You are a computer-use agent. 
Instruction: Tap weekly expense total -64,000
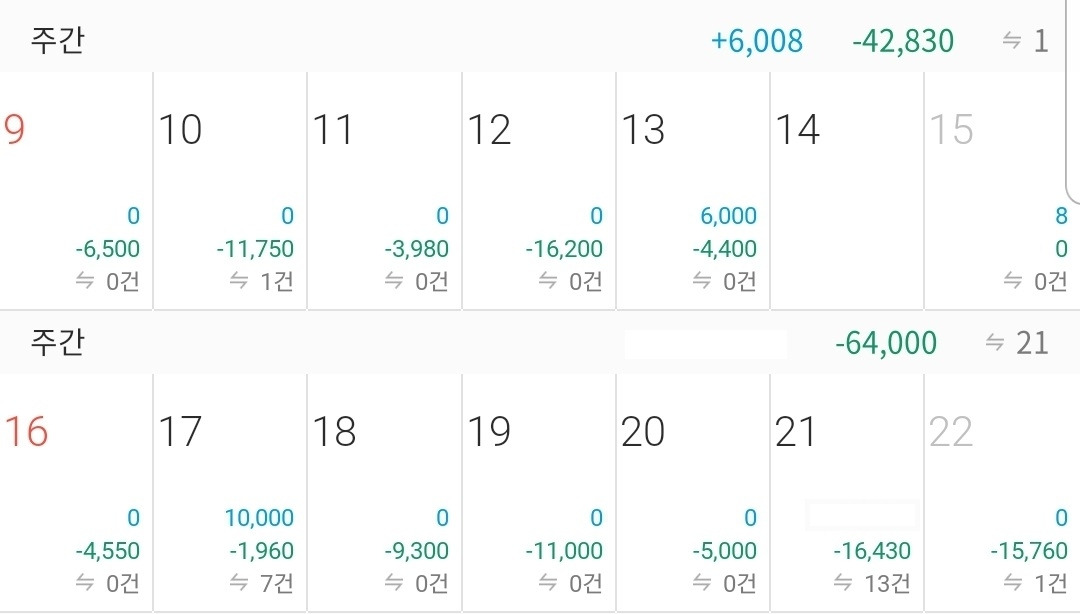(886, 342)
